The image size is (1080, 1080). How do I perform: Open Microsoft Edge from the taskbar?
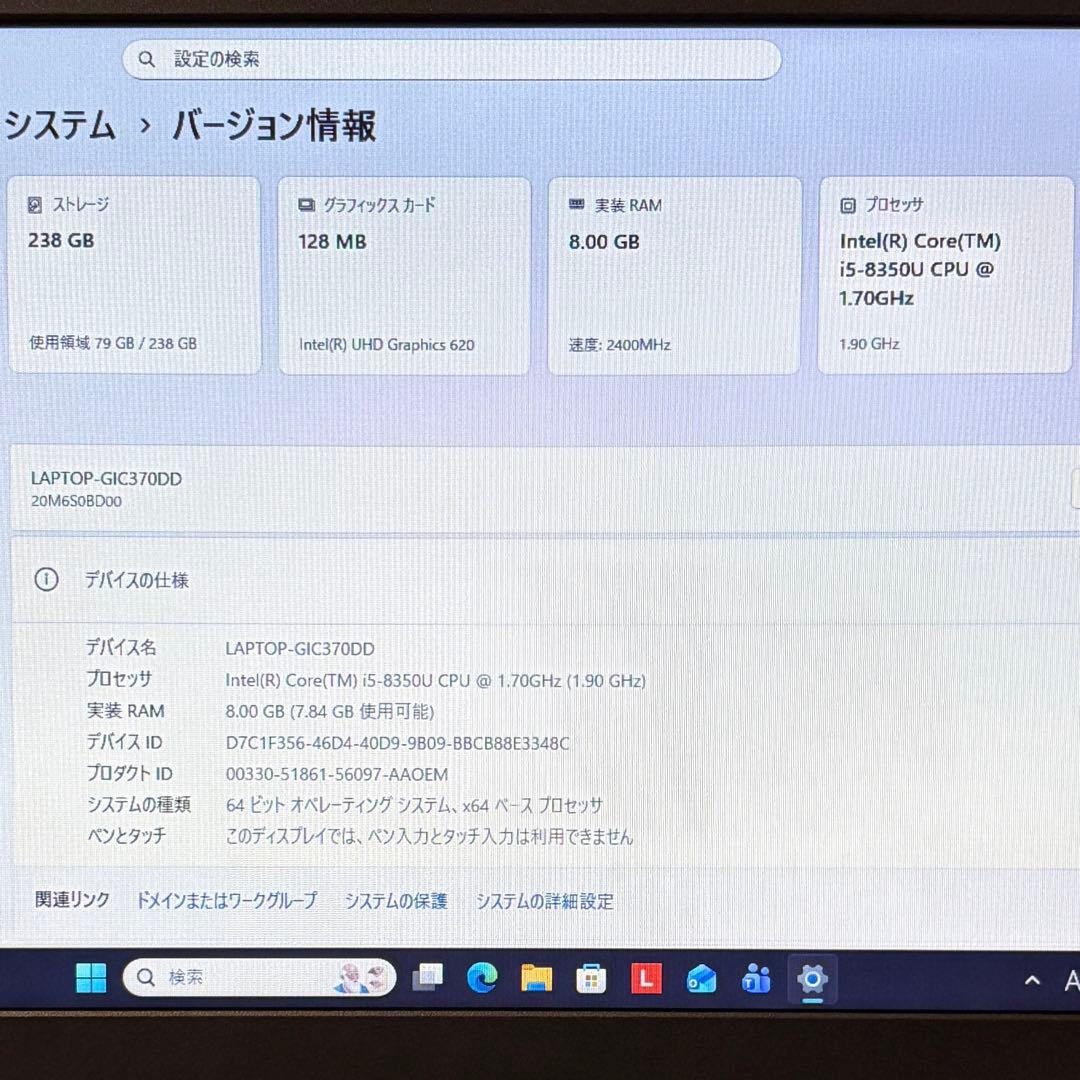tap(483, 980)
